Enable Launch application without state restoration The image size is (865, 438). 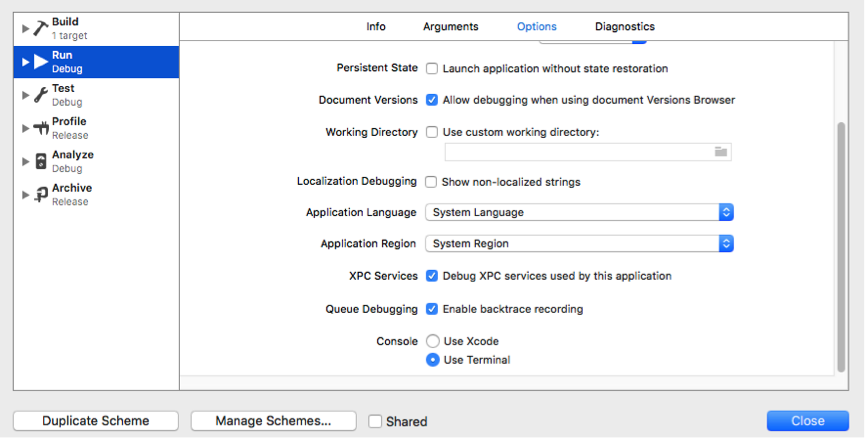pyautogui.click(x=432, y=68)
